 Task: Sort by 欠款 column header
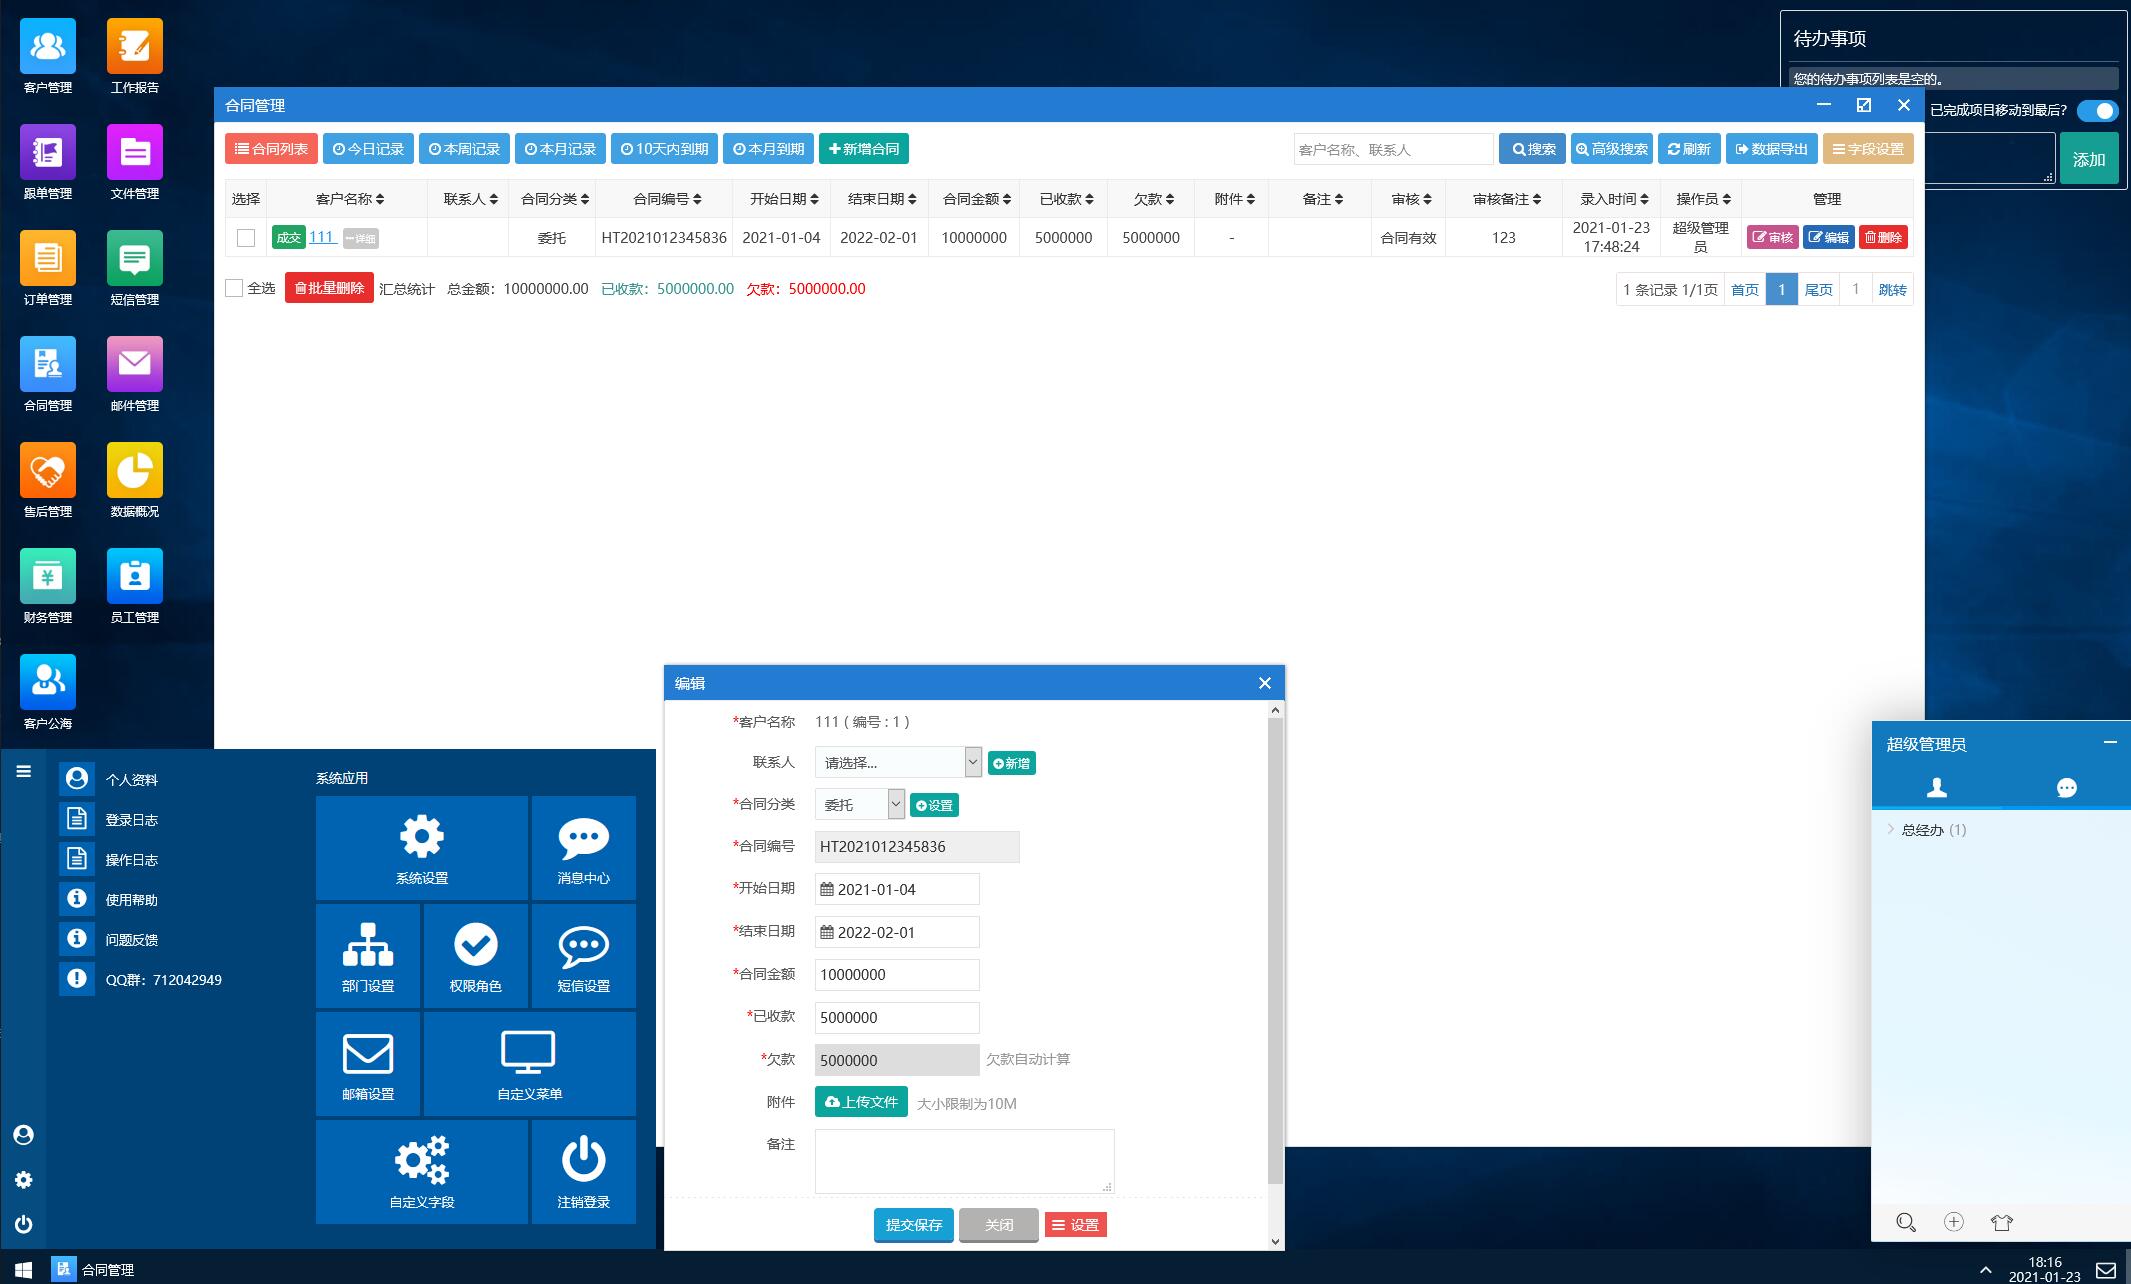pyautogui.click(x=1153, y=199)
